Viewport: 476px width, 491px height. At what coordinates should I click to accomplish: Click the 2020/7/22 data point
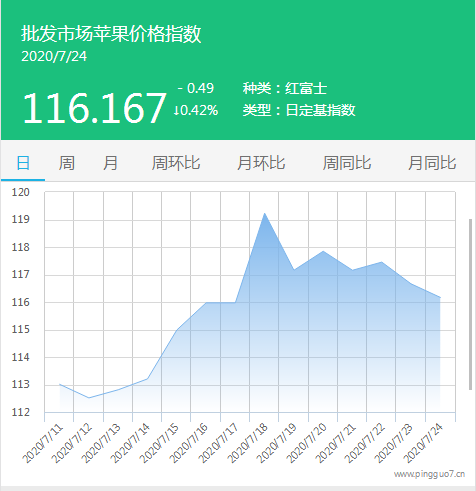[x=381, y=262]
